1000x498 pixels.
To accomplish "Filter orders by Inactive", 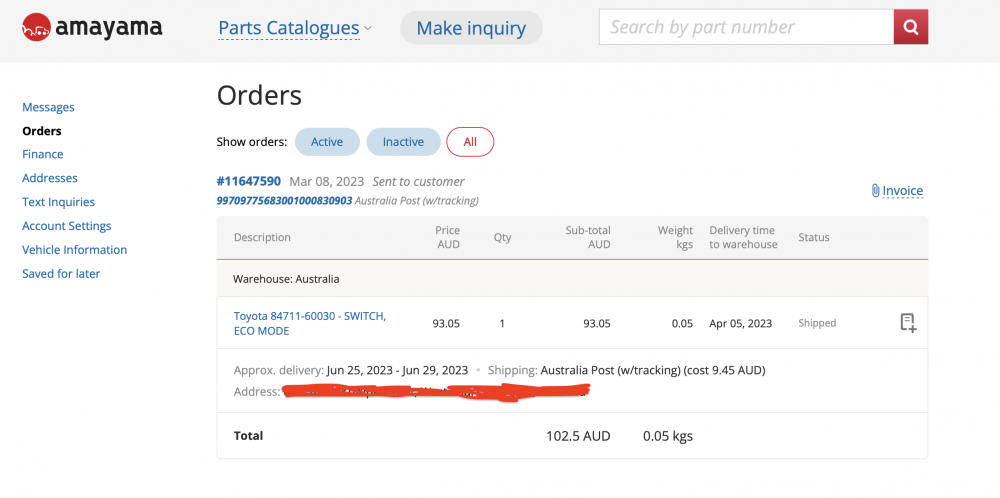I will 403,142.
